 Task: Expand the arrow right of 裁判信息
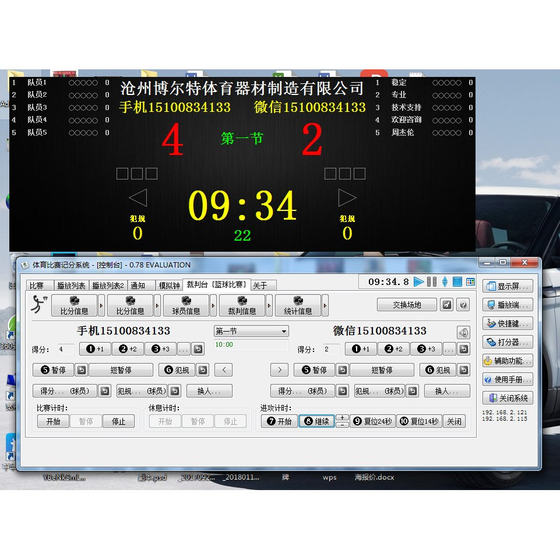click(x=269, y=305)
